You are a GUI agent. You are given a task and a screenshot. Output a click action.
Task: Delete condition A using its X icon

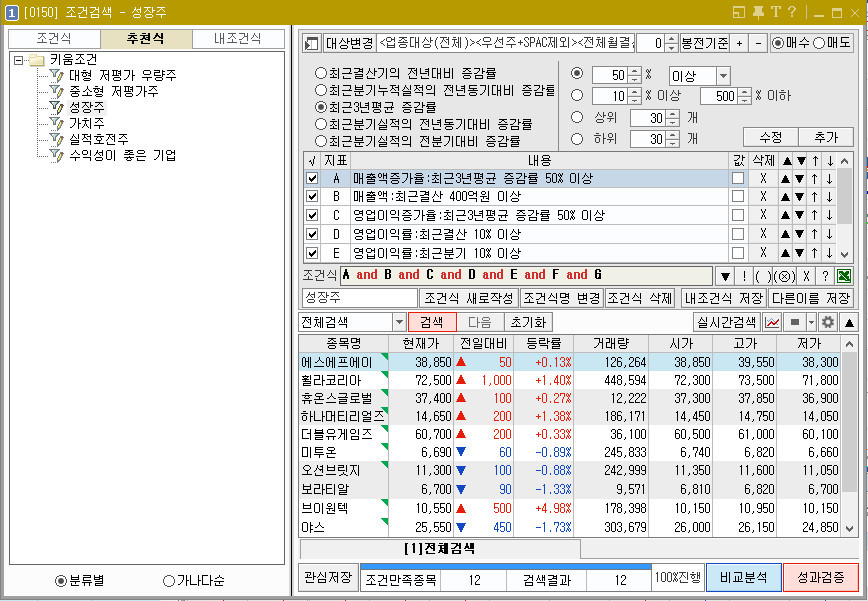click(x=764, y=179)
